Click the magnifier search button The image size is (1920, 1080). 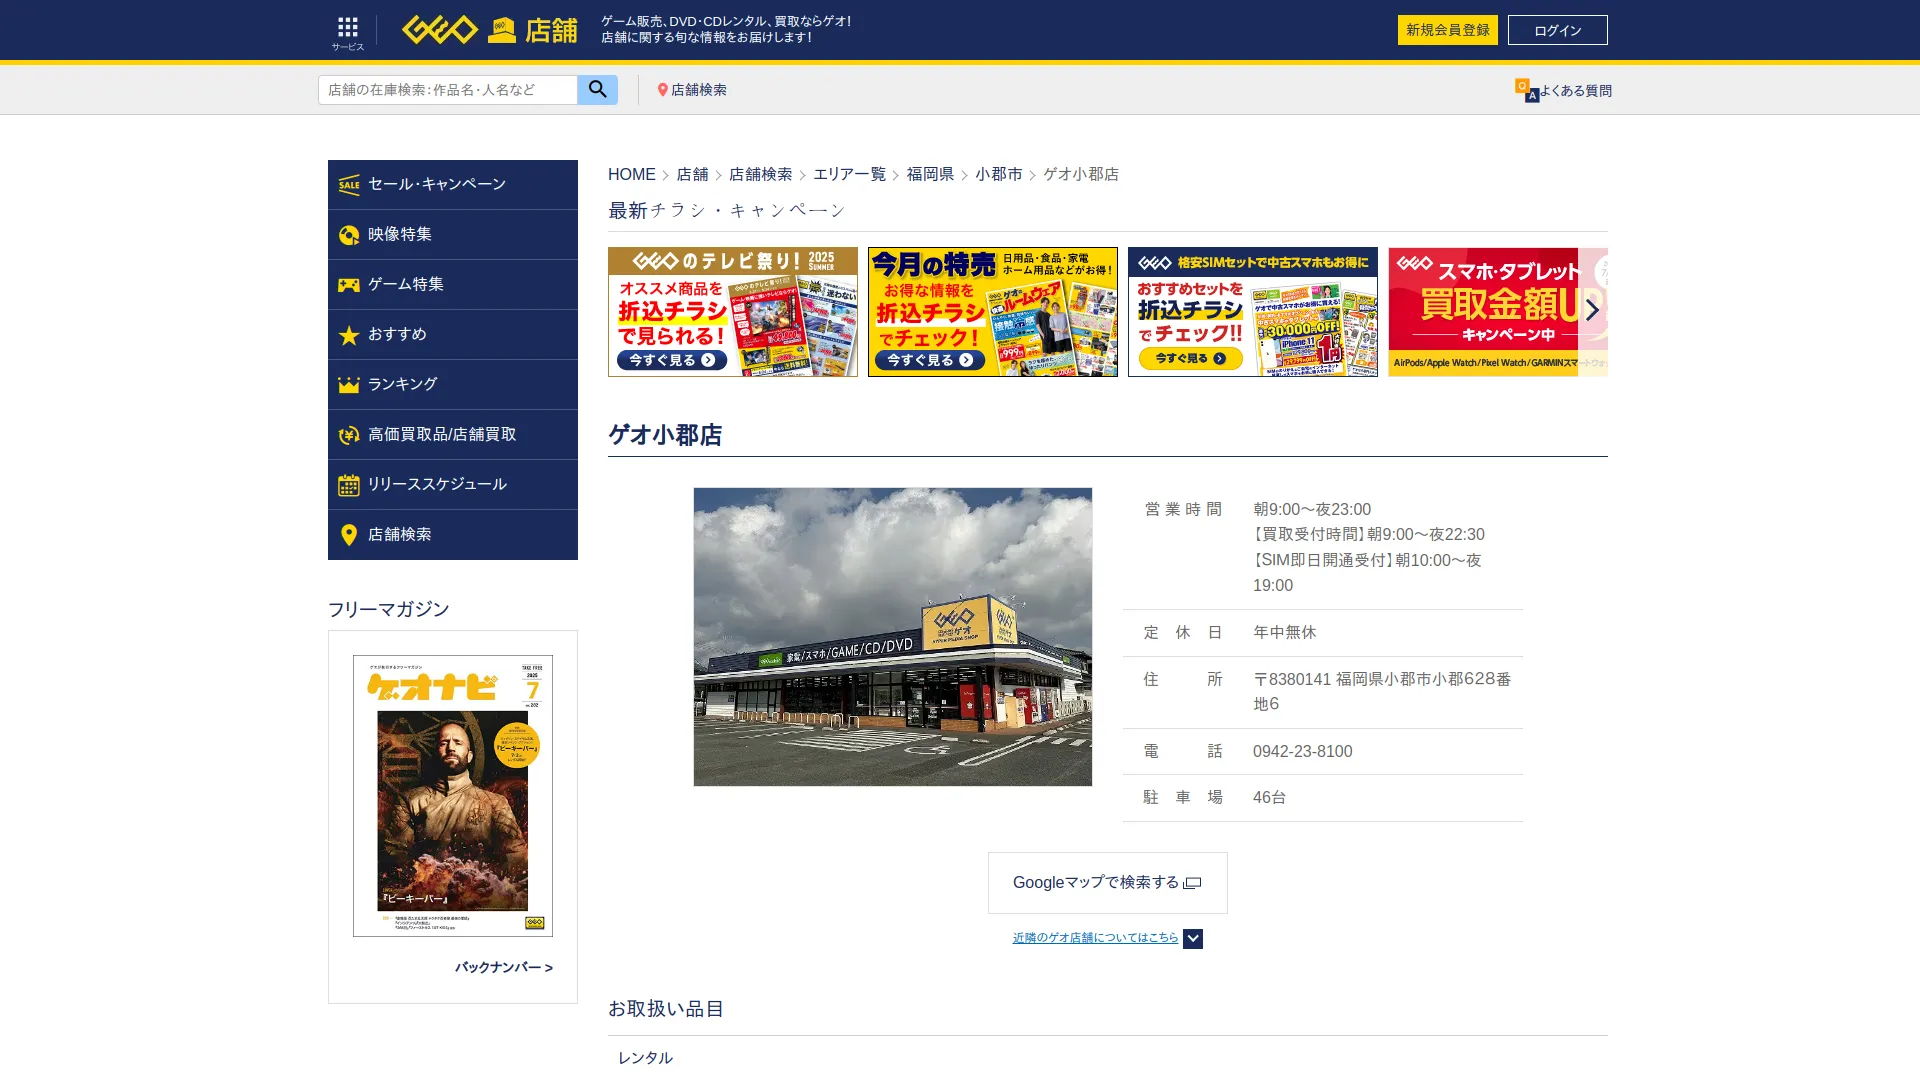click(597, 89)
